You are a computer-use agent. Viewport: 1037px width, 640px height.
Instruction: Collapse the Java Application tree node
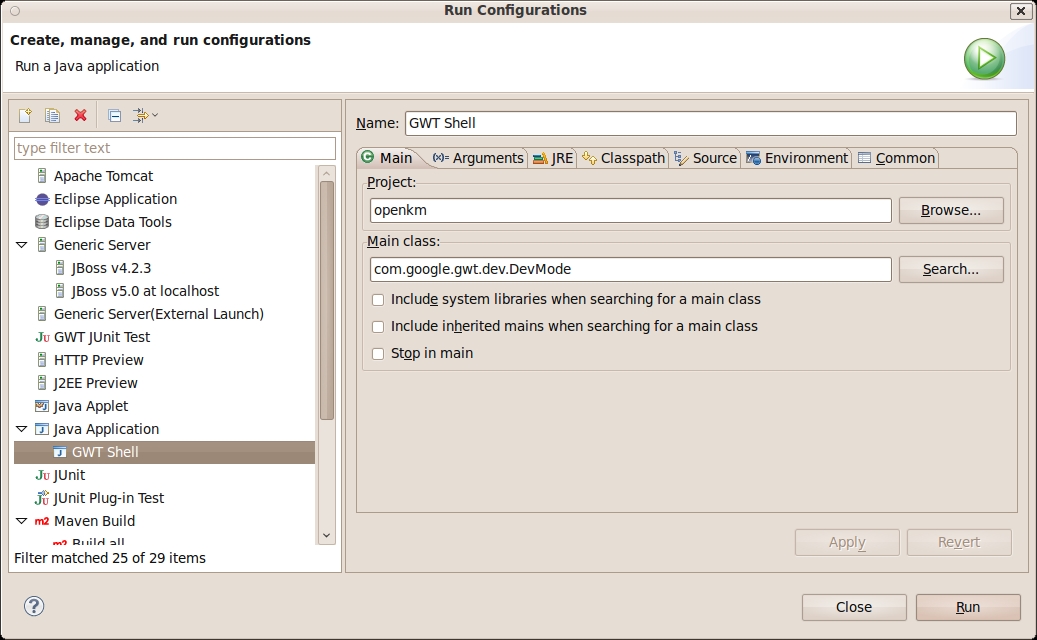click(x=22, y=429)
